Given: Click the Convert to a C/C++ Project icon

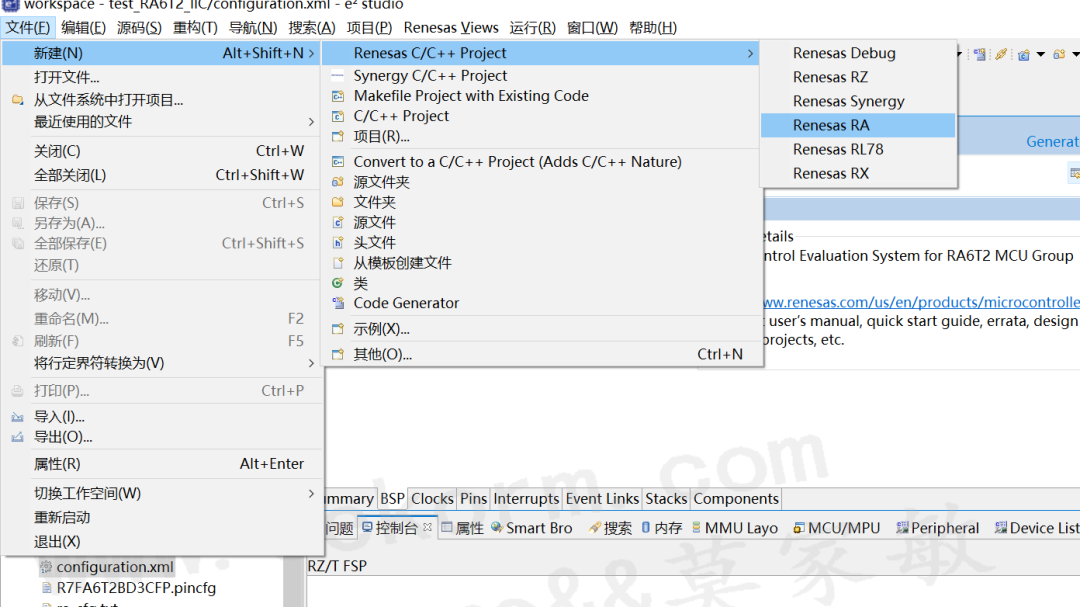Looking at the screenshot, I should click(338, 162).
